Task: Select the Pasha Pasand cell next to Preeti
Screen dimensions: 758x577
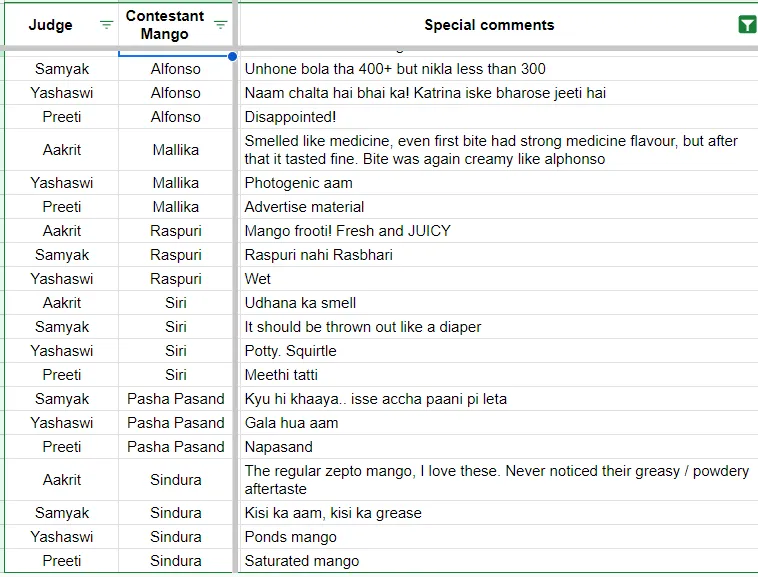Action: click(x=175, y=447)
